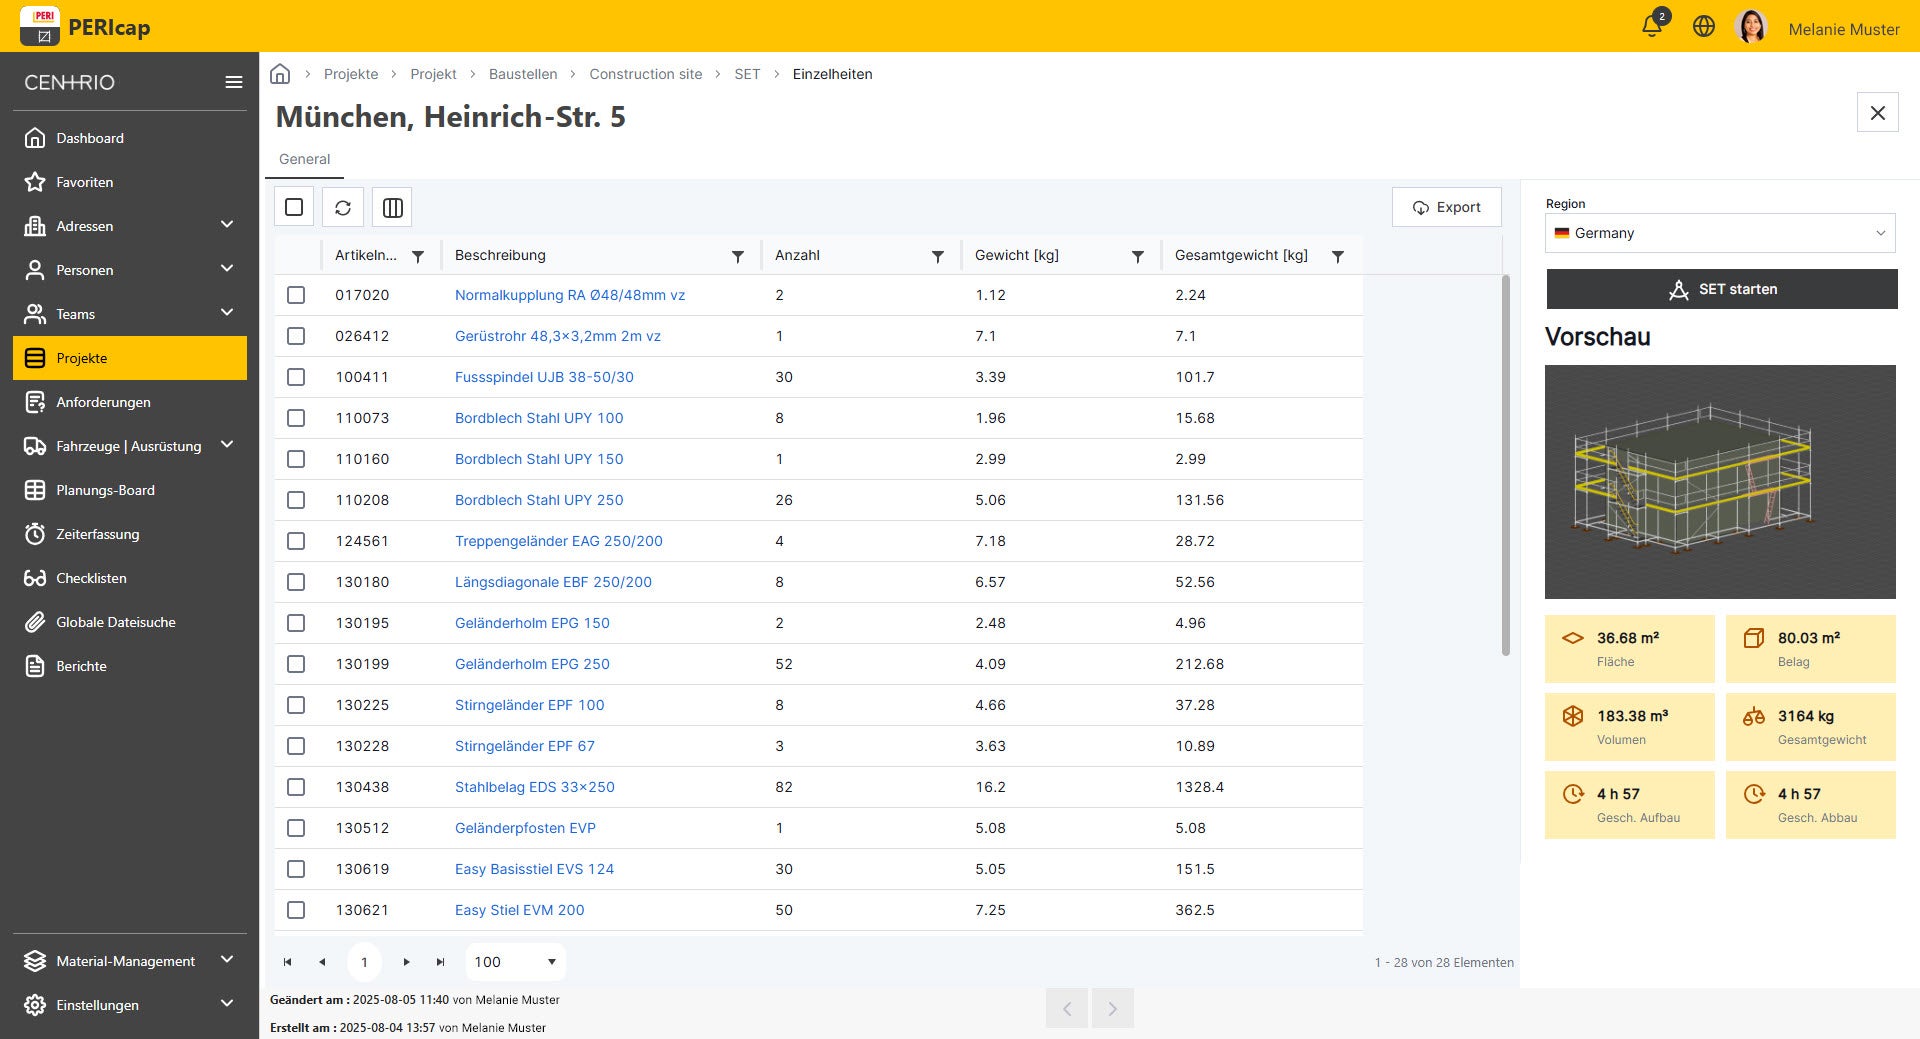Image resolution: width=1920 pixels, height=1039 pixels.
Task: Select checkbox for Stahlbelag EDS 33×250 row
Action: point(296,787)
